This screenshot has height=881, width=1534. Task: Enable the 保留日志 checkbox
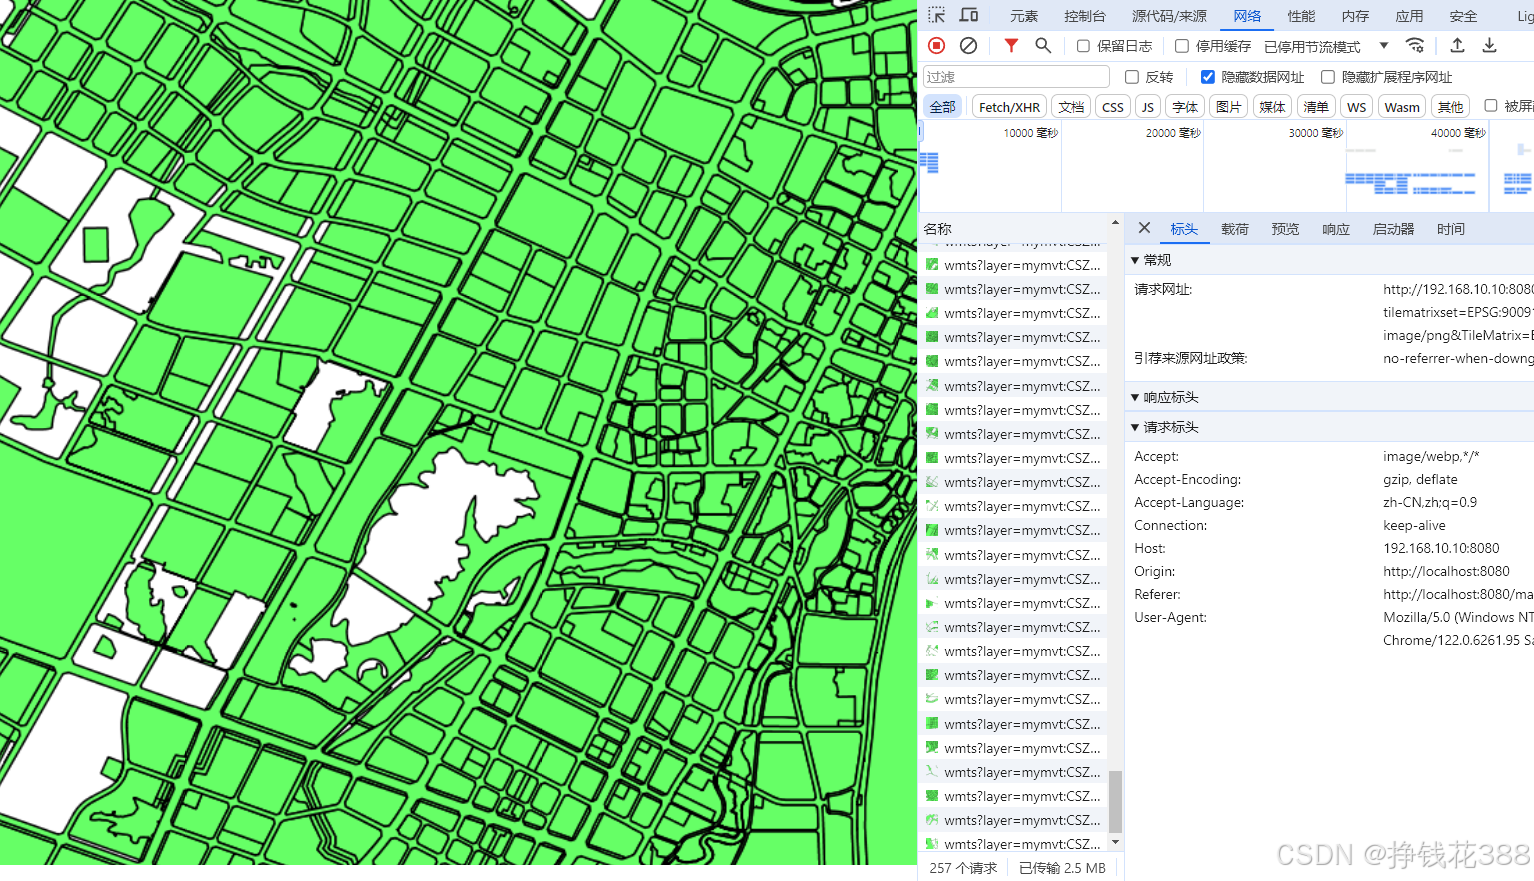click(x=1083, y=45)
